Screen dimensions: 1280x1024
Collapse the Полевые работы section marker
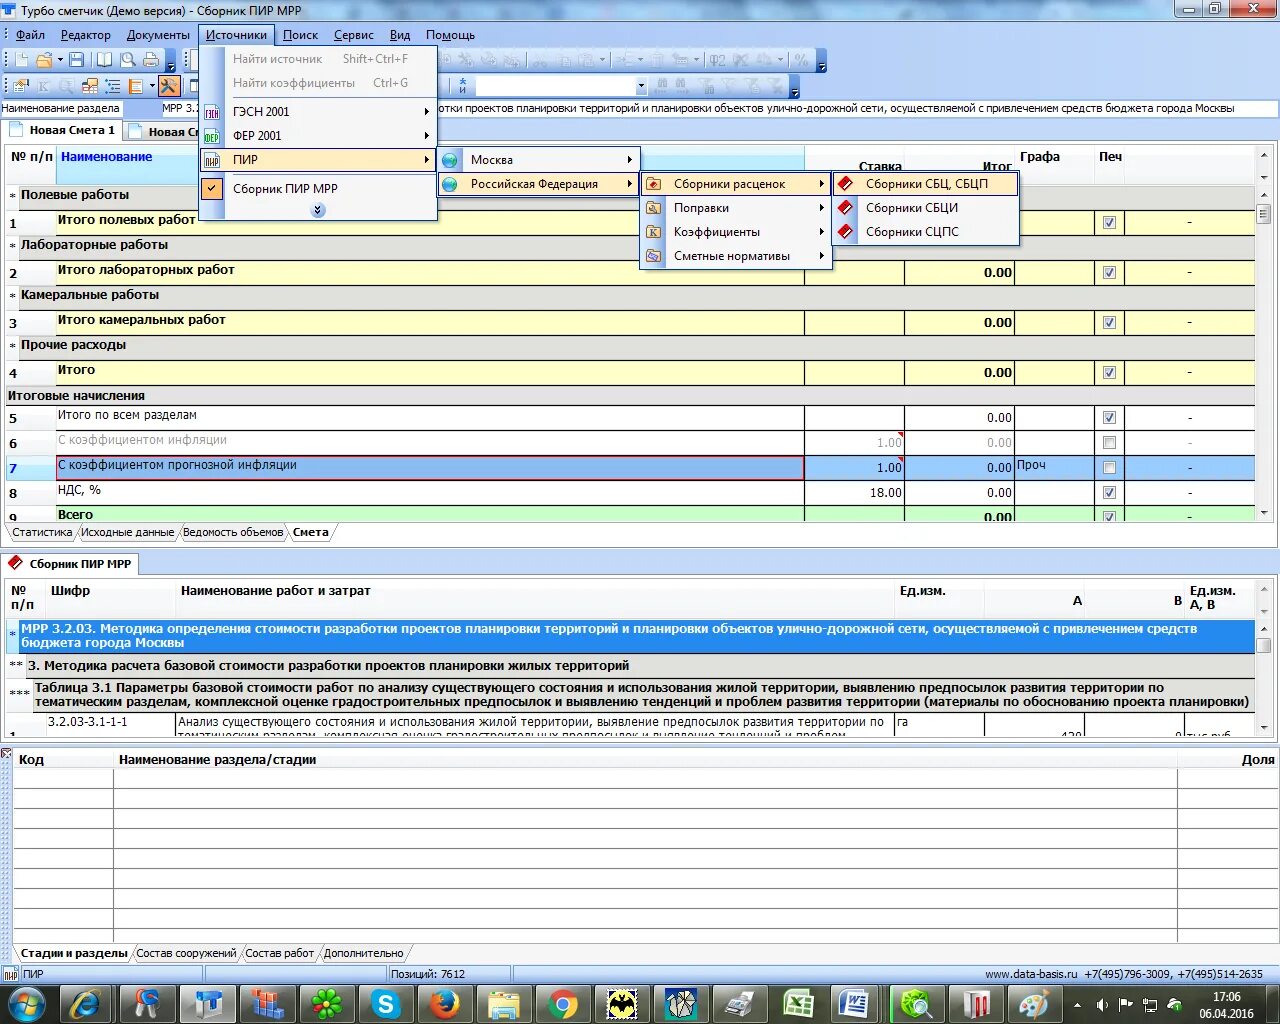click(13, 196)
